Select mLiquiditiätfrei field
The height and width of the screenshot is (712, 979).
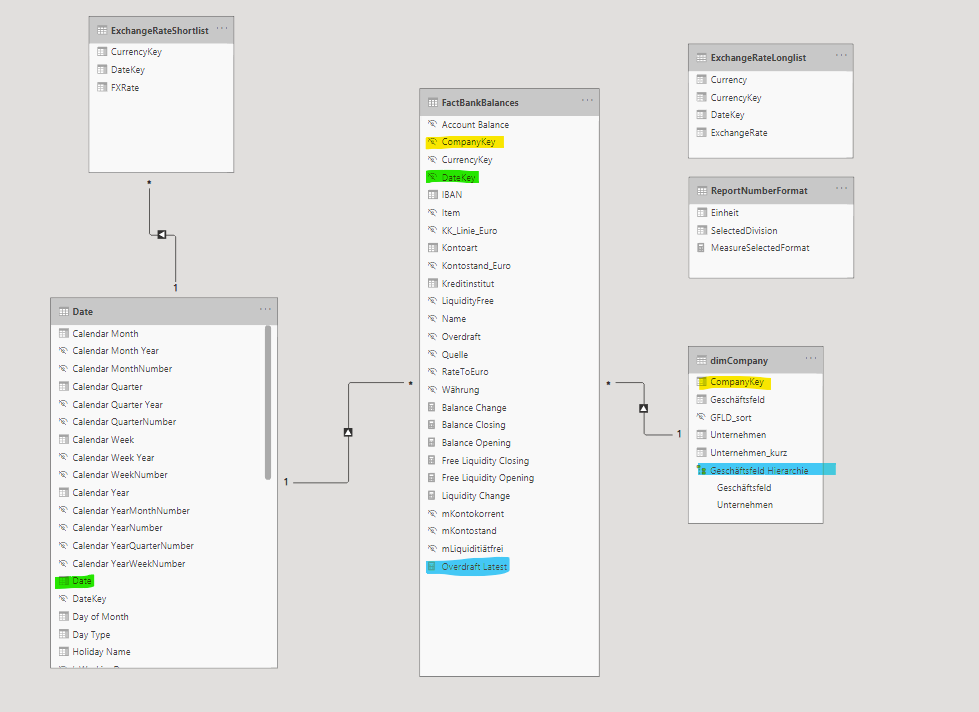472,548
